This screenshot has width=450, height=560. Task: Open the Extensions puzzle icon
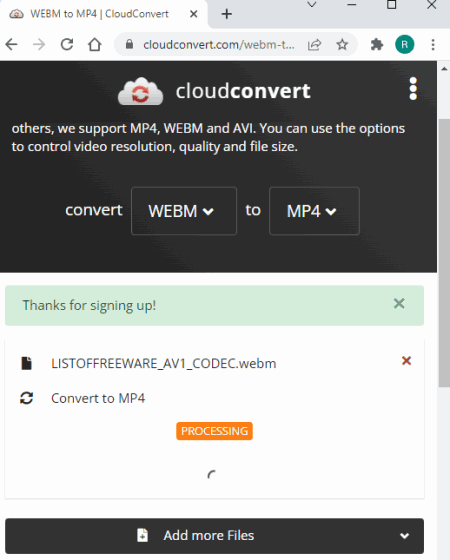point(377,45)
